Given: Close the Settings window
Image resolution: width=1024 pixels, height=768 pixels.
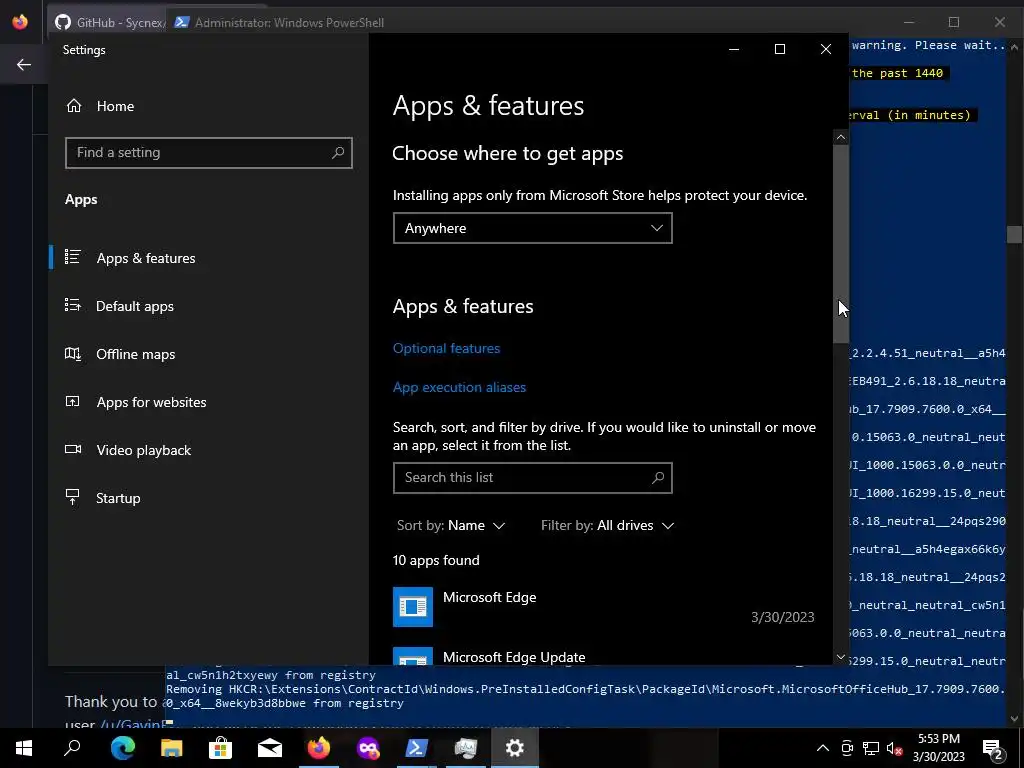Looking at the screenshot, I should [x=825, y=49].
